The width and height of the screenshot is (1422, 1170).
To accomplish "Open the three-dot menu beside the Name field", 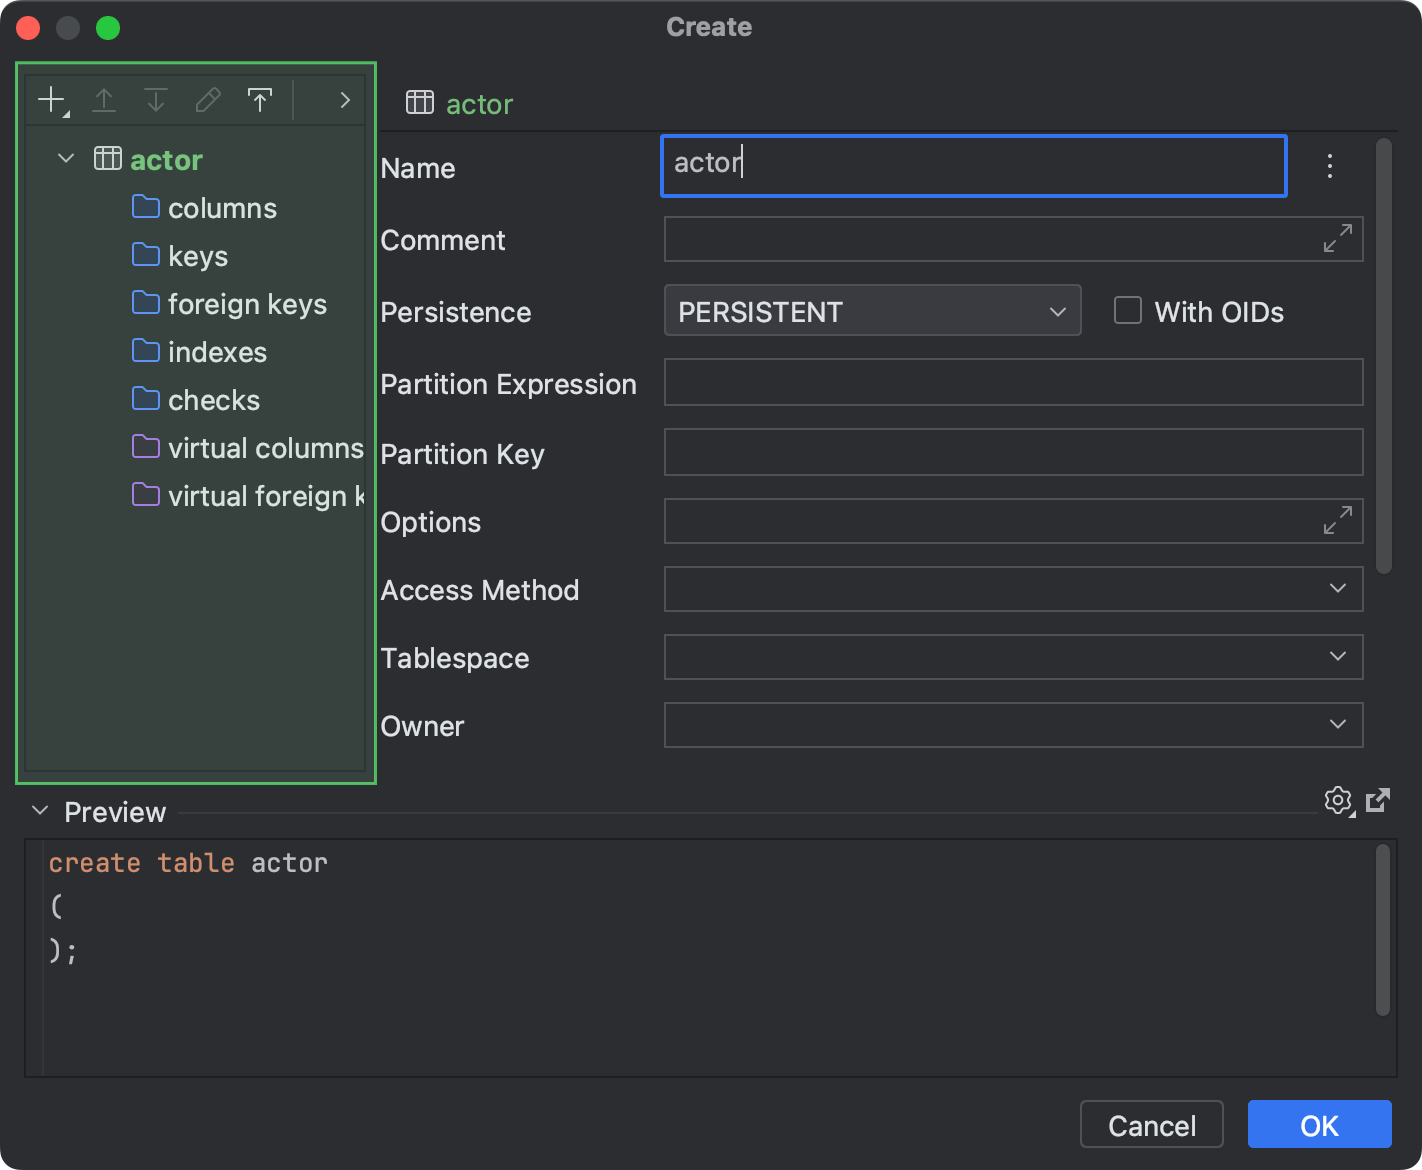I will (x=1330, y=166).
